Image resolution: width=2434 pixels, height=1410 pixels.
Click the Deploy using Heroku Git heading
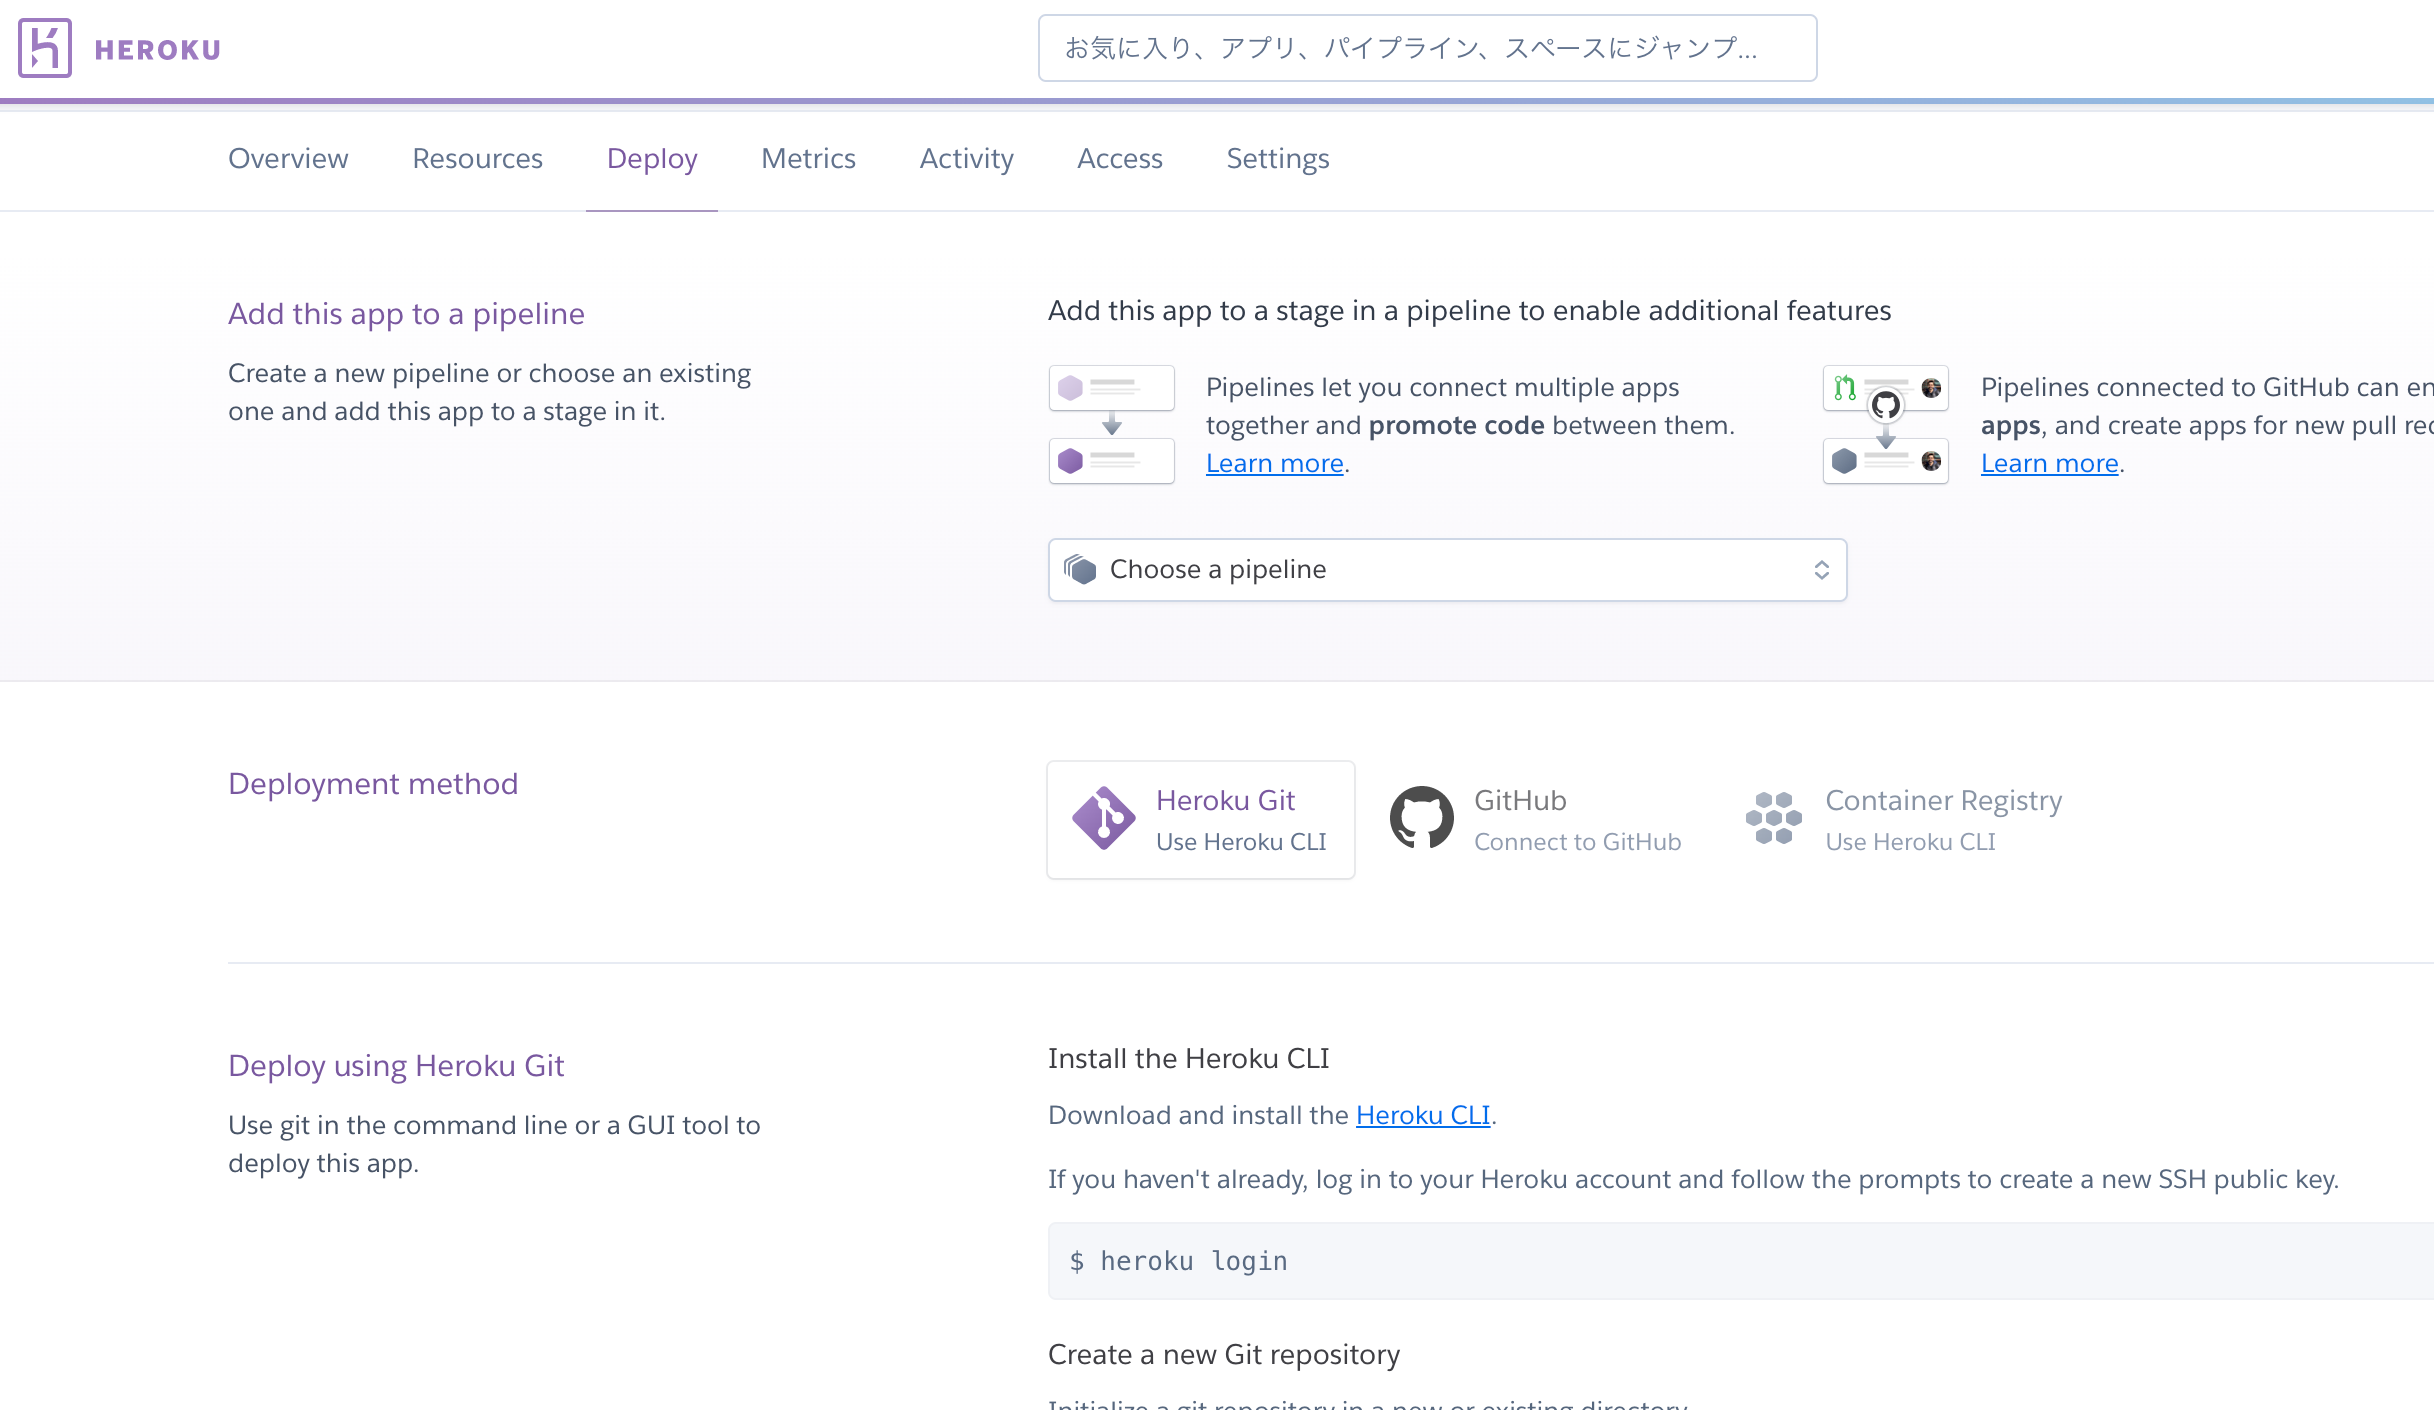[396, 1066]
